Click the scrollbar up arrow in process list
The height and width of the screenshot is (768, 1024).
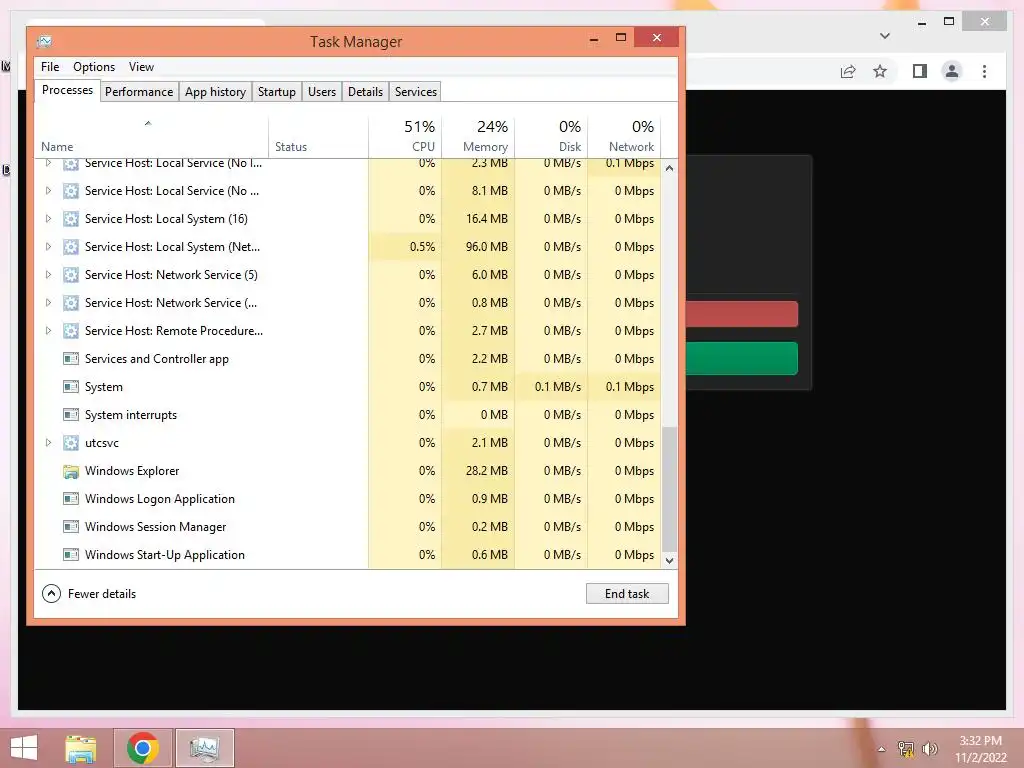coord(669,168)
